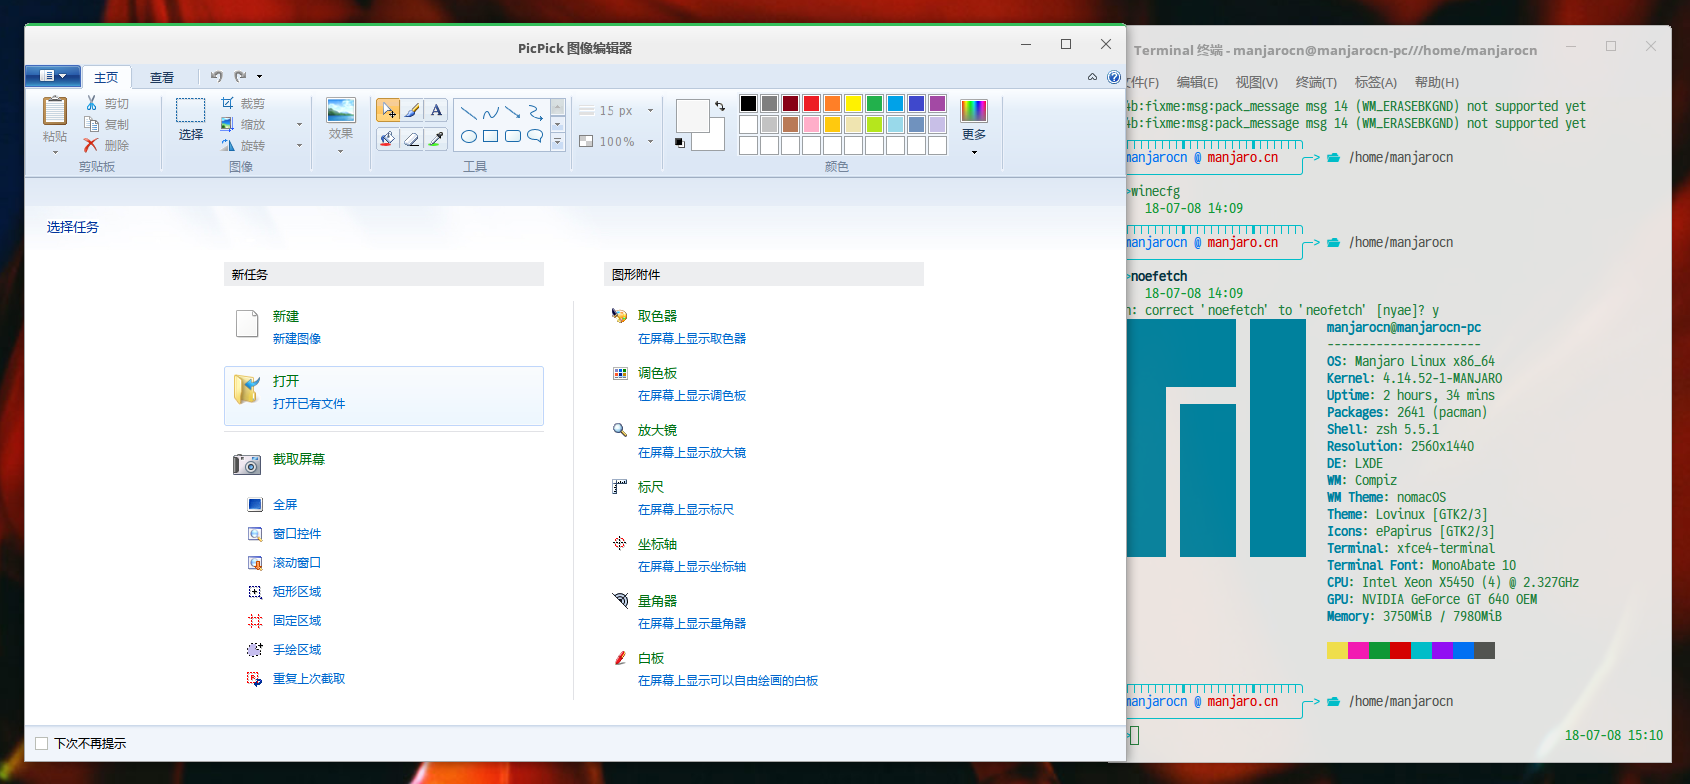Screen dimensions: 1690x784
Task: Click the clipboard Paste (粘贴) icon
Action: coord(55,111)
